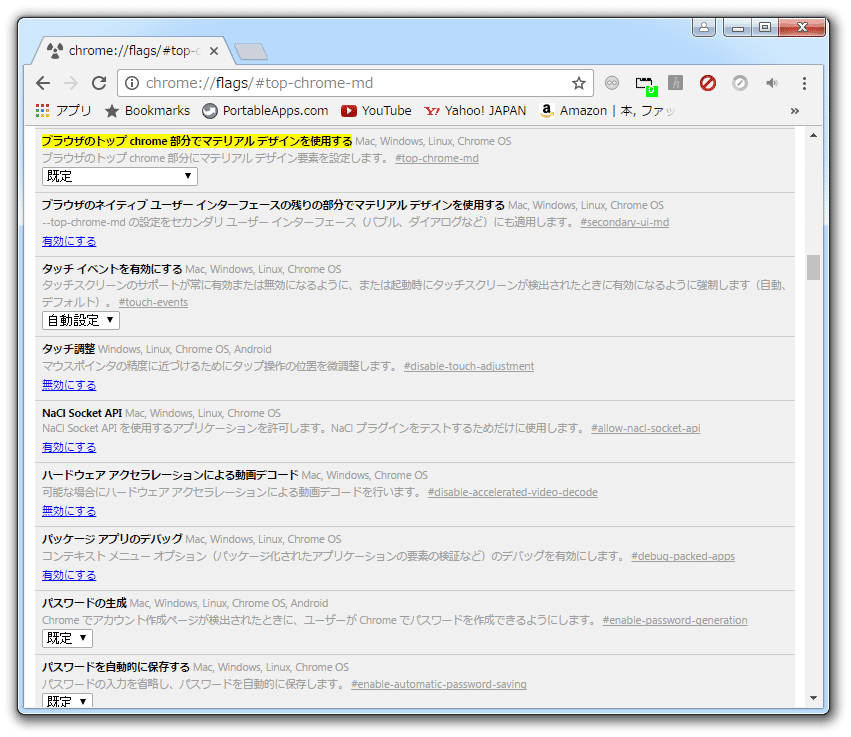Click the site info icon in address bar

pos(132,83)
